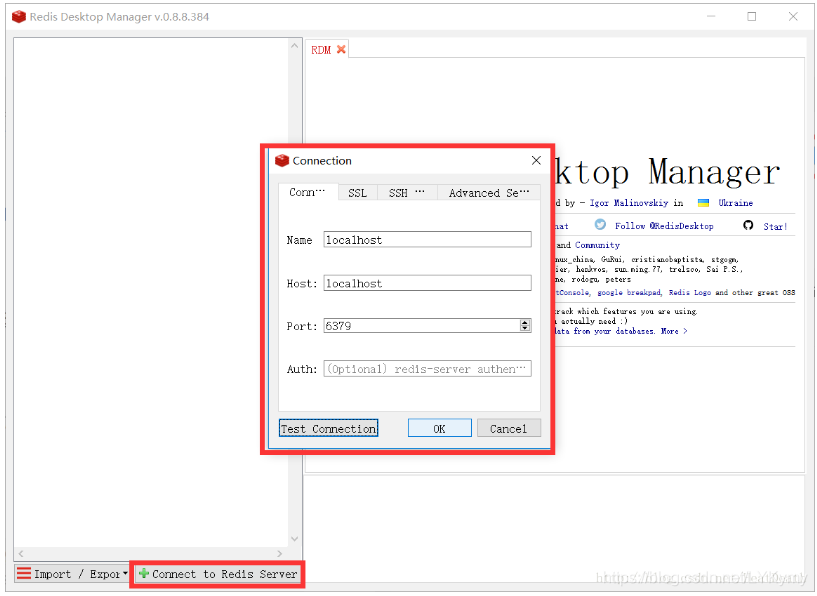817x596 pixels.
Task: Click the red Import/Export menu icon
Action: (23, 573)
